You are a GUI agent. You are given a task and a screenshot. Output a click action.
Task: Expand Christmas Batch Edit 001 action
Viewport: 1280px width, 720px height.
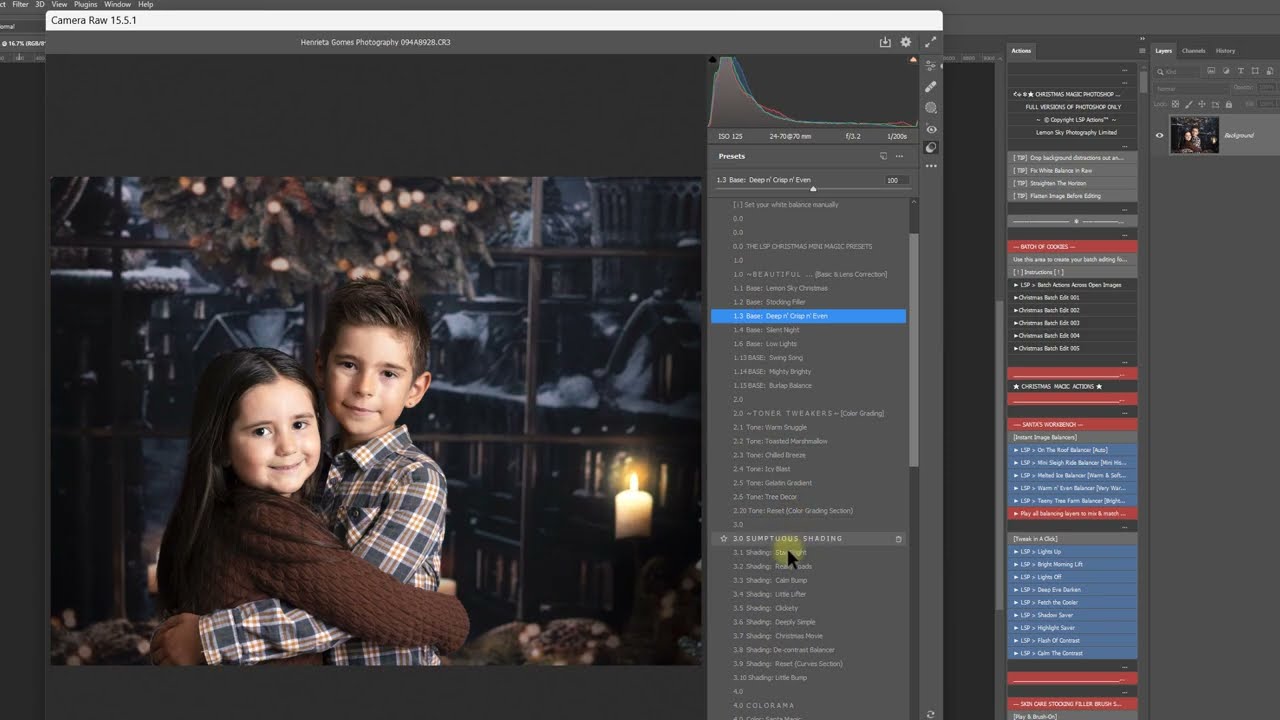click(1016, 297)
